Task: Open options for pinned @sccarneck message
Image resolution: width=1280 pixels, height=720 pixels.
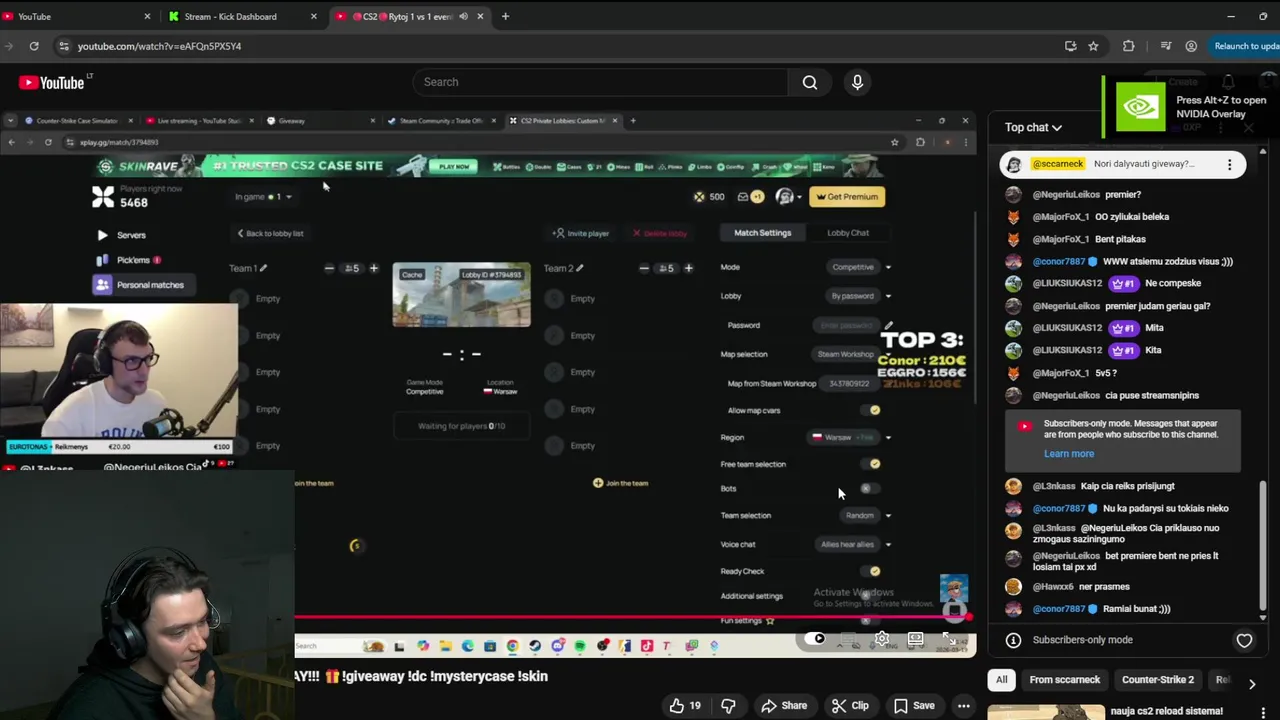Action: tap(1229, 165)
